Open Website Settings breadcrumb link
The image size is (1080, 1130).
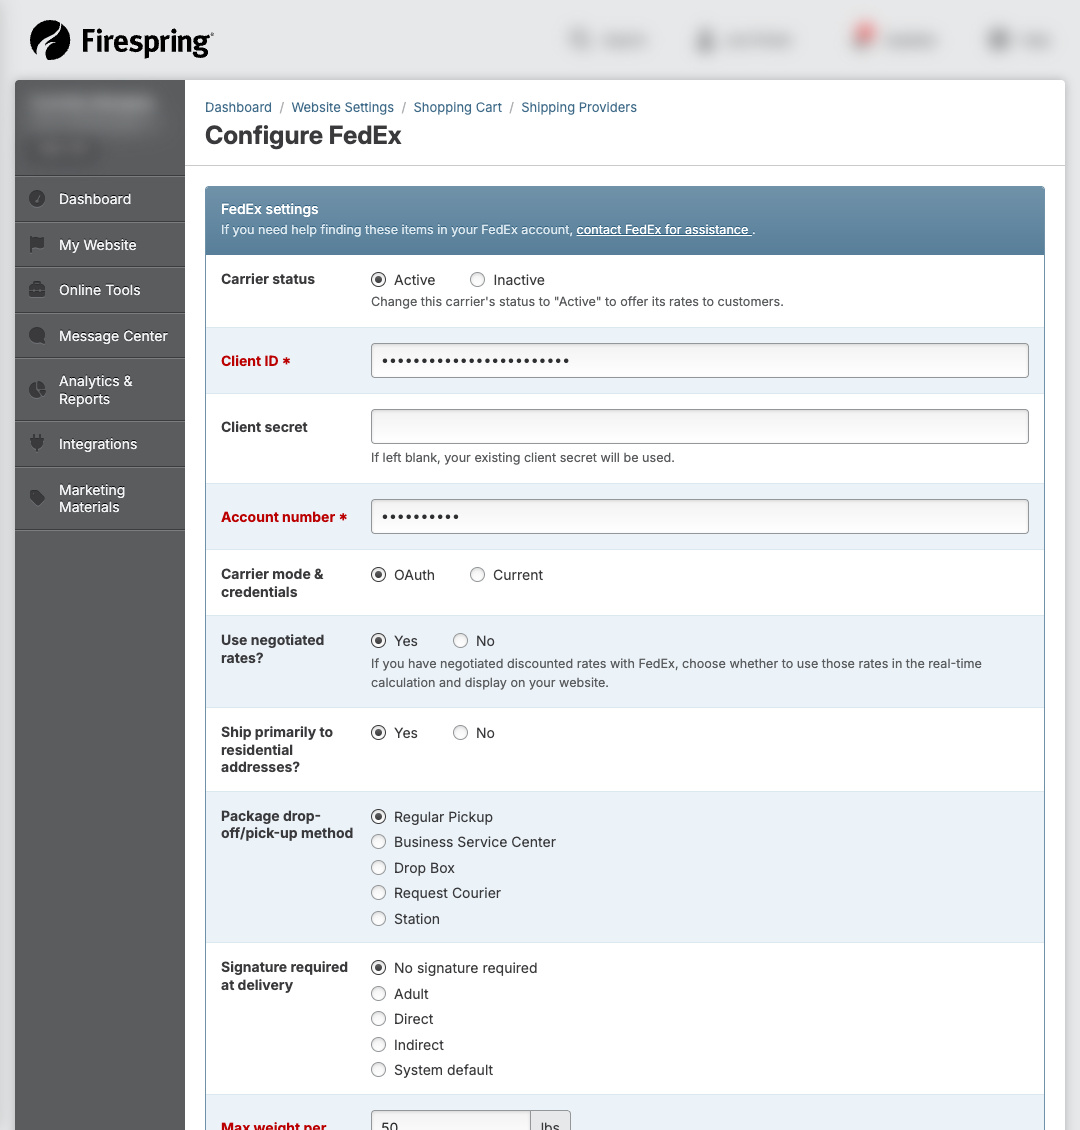pos(342,107)
